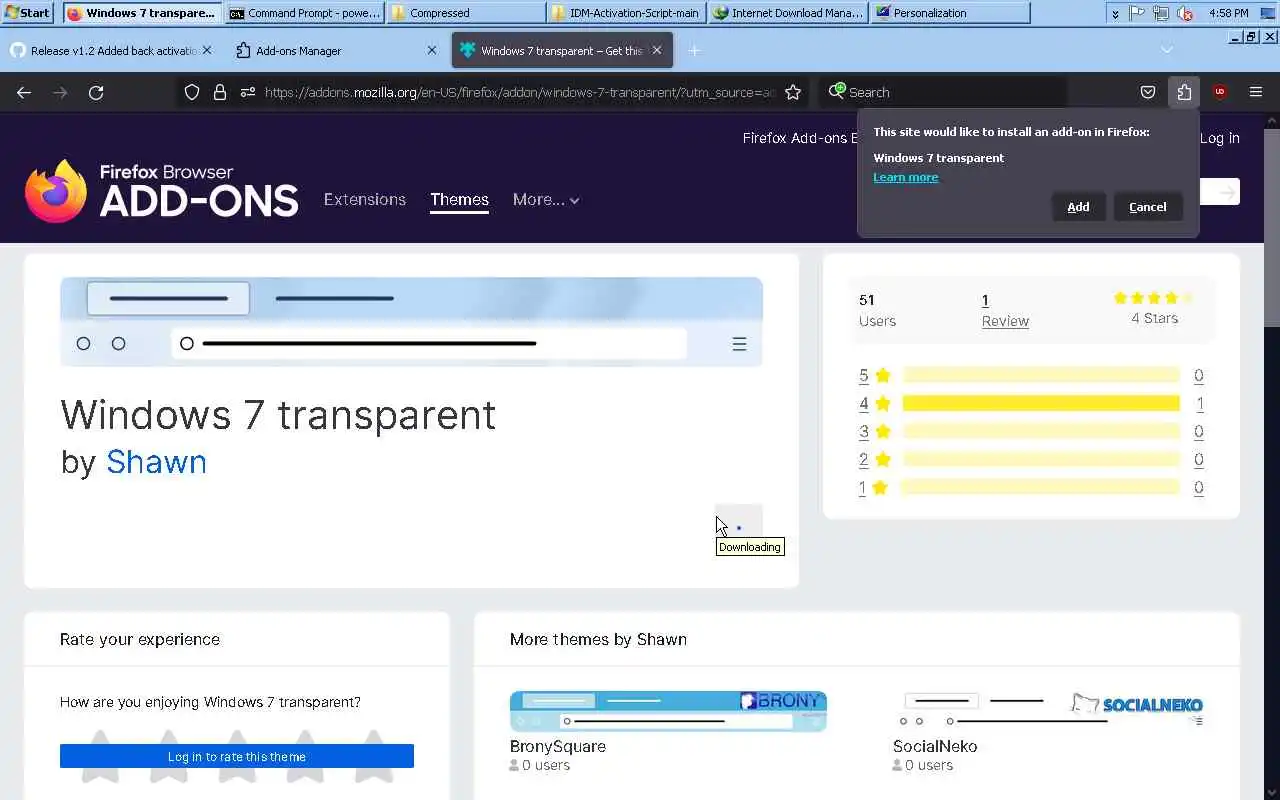The image size is (1280, 800).
Task: Switch to the Add-ons Manager tab
Action: click(336, 50)
